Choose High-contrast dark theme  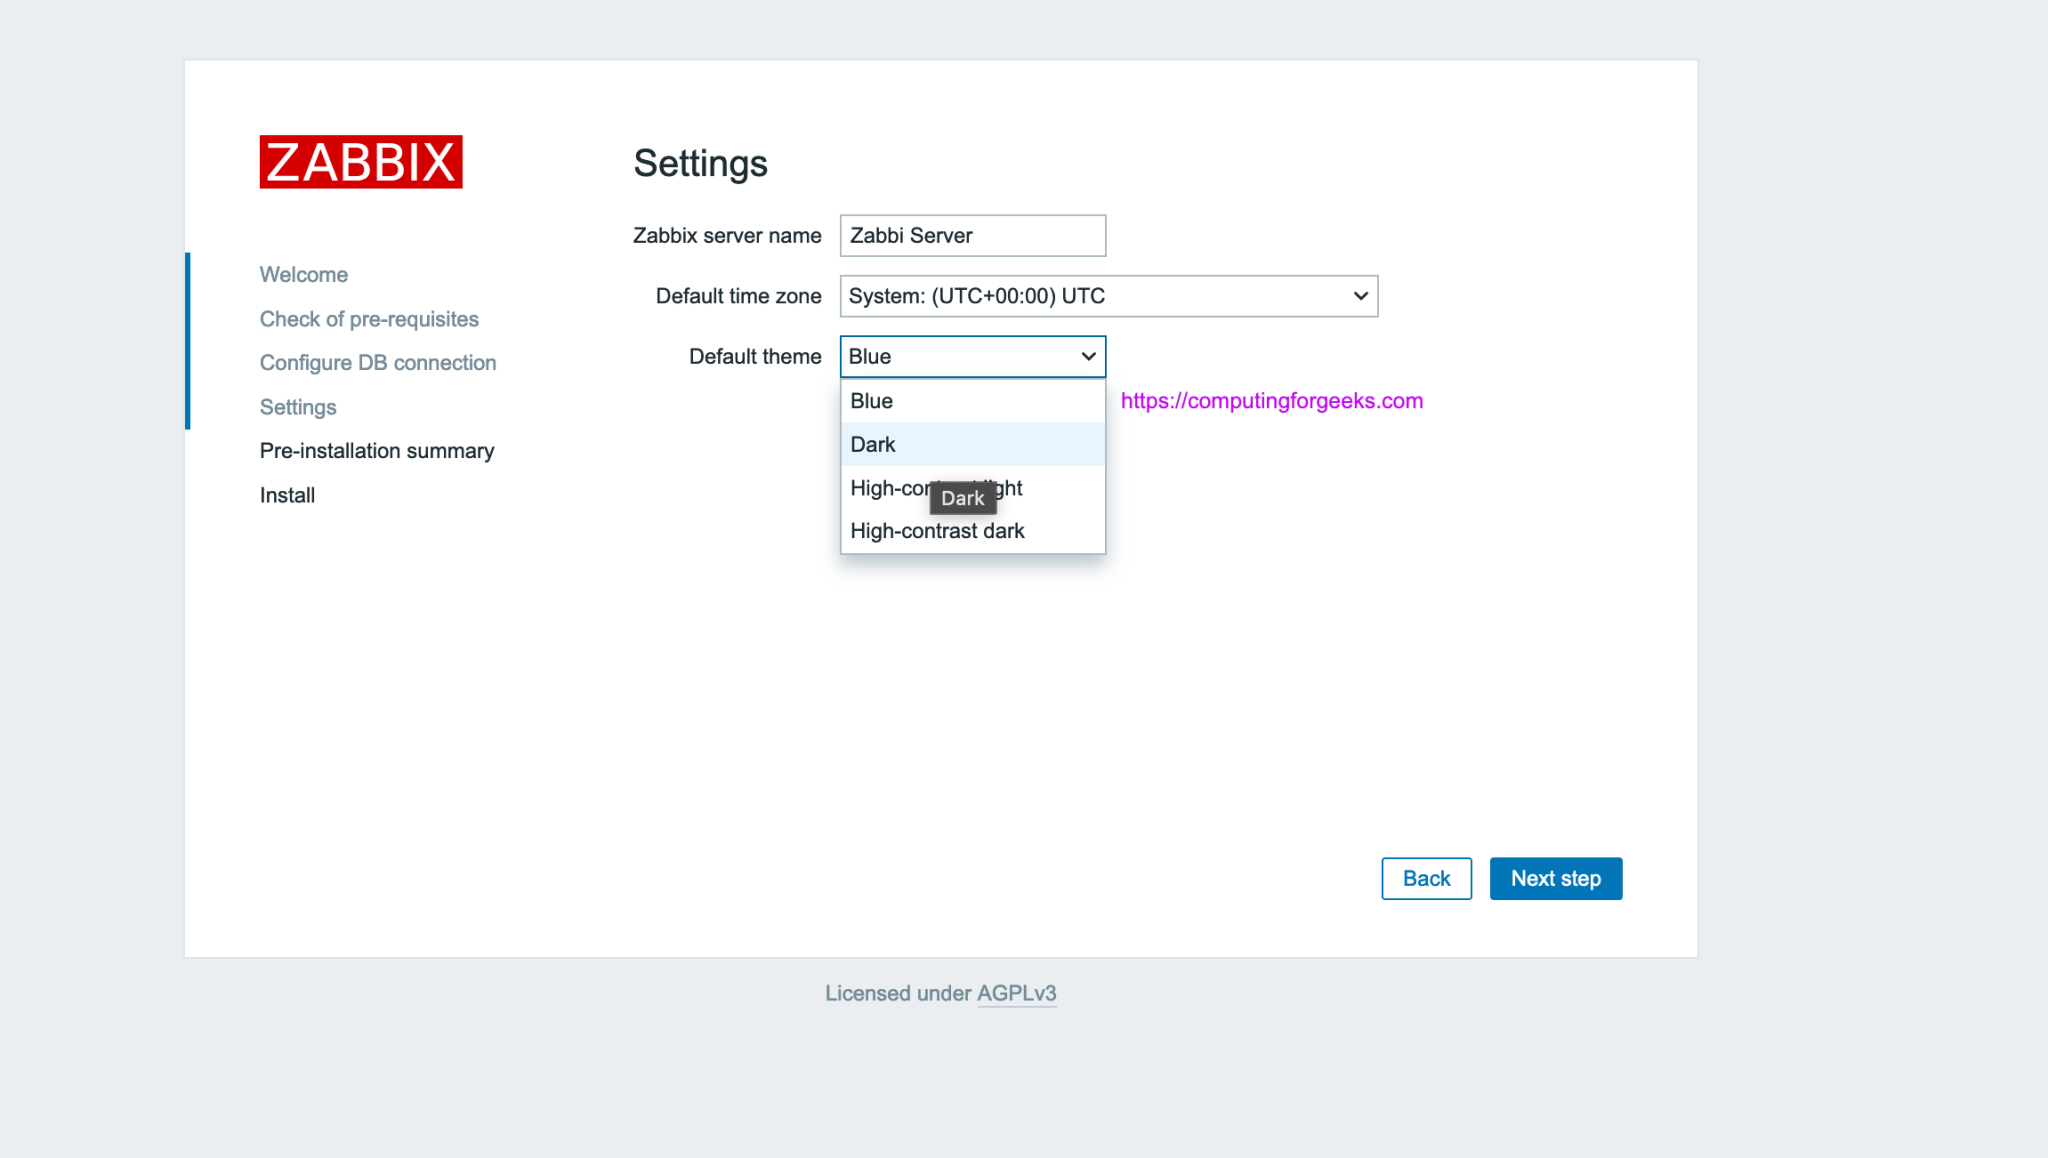click(x=936, y=531)
